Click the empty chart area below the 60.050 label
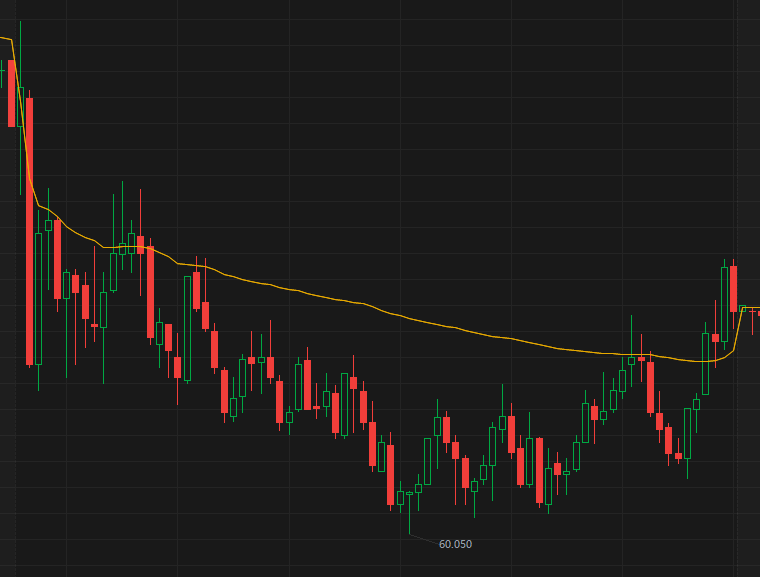 tap(455, 565)
